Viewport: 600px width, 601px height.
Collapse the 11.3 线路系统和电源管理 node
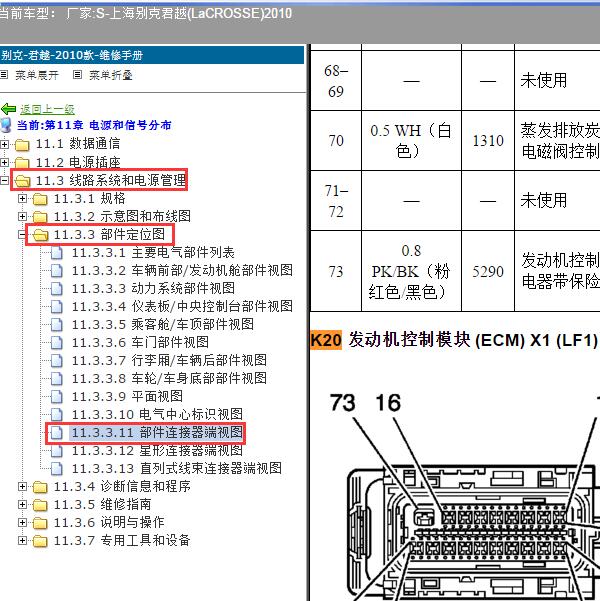click(x=4, y=180)
